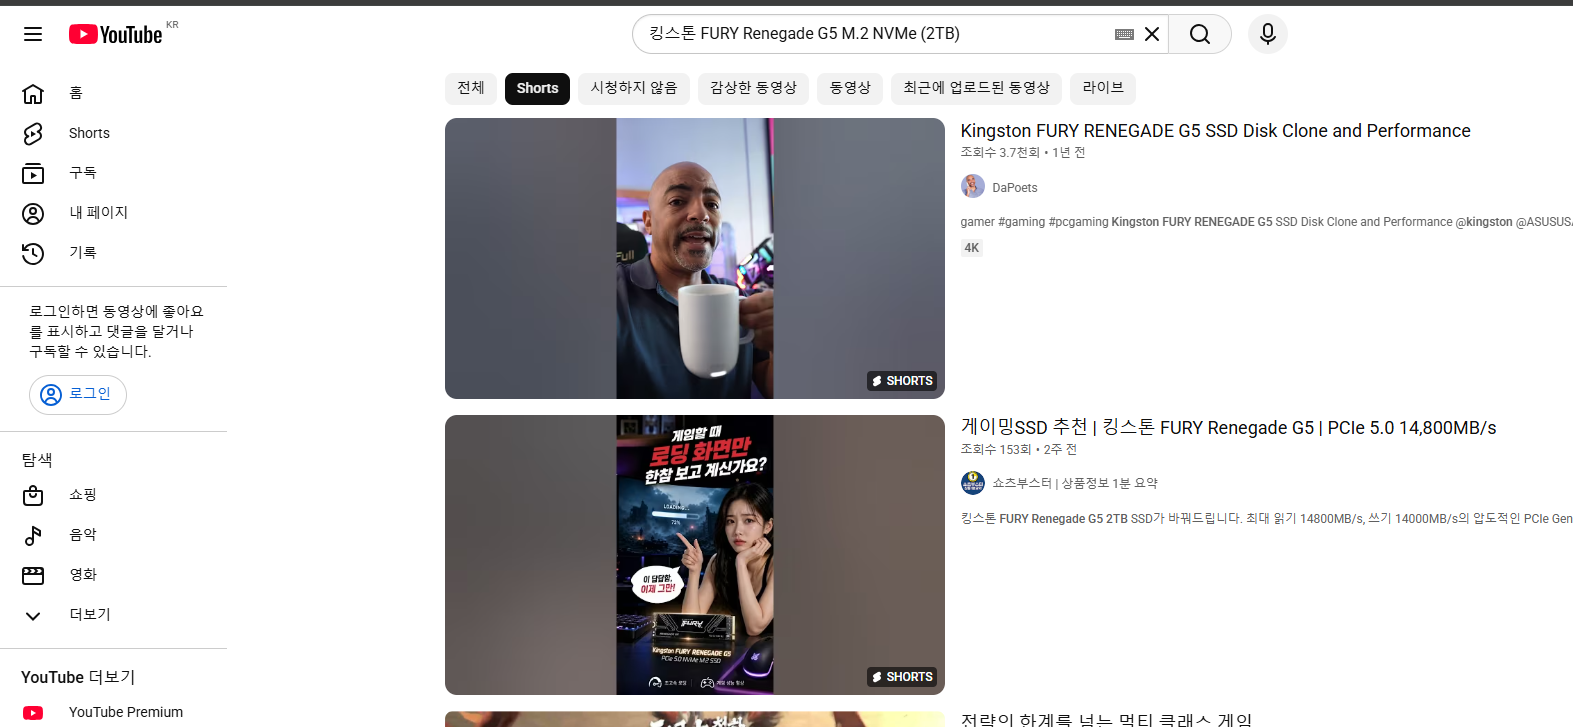Click SHORTS badge on Kingston thumbnail
This screenshot has height=727, width=1573.
[902, 381]
